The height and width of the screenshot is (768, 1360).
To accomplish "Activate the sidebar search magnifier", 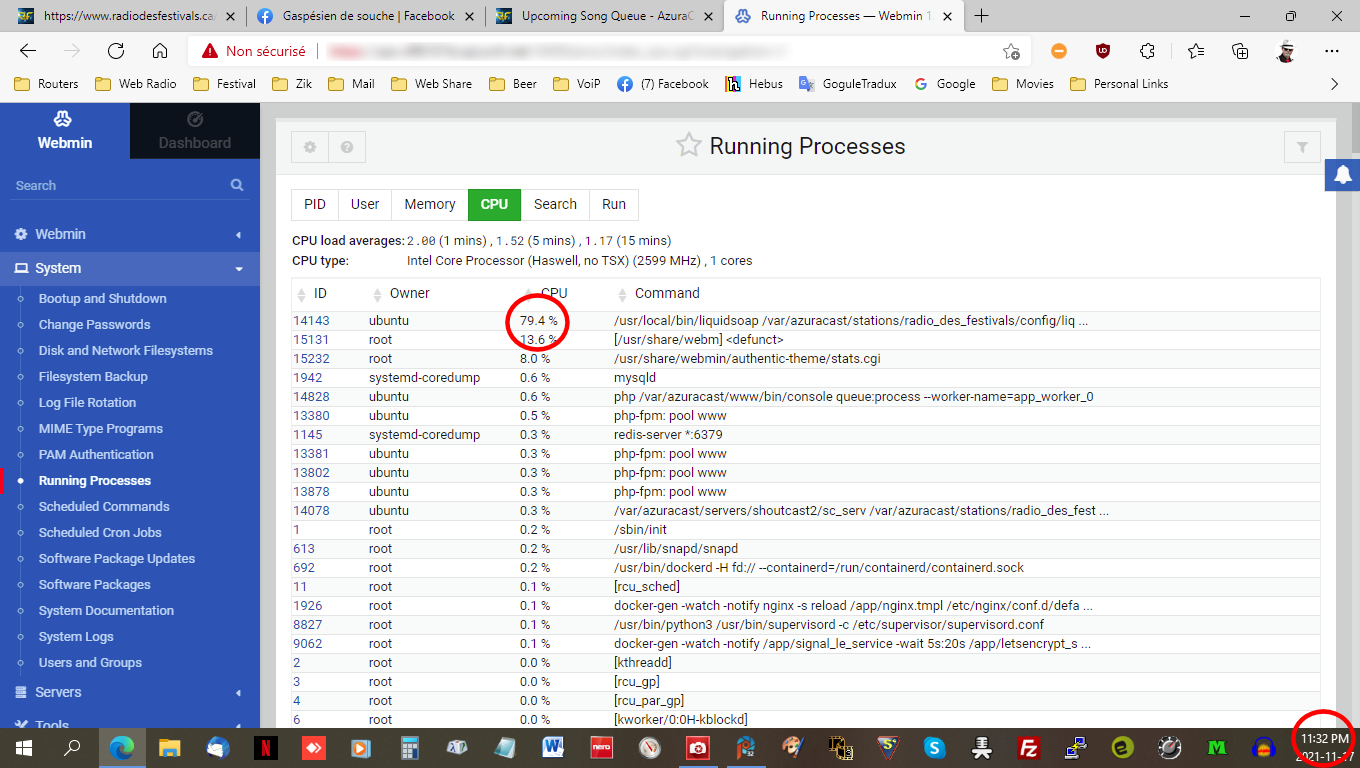I will [237, 185].
